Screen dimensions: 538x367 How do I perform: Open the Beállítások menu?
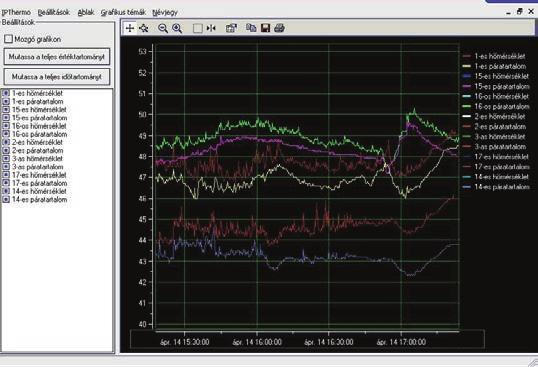pos(54,12)
